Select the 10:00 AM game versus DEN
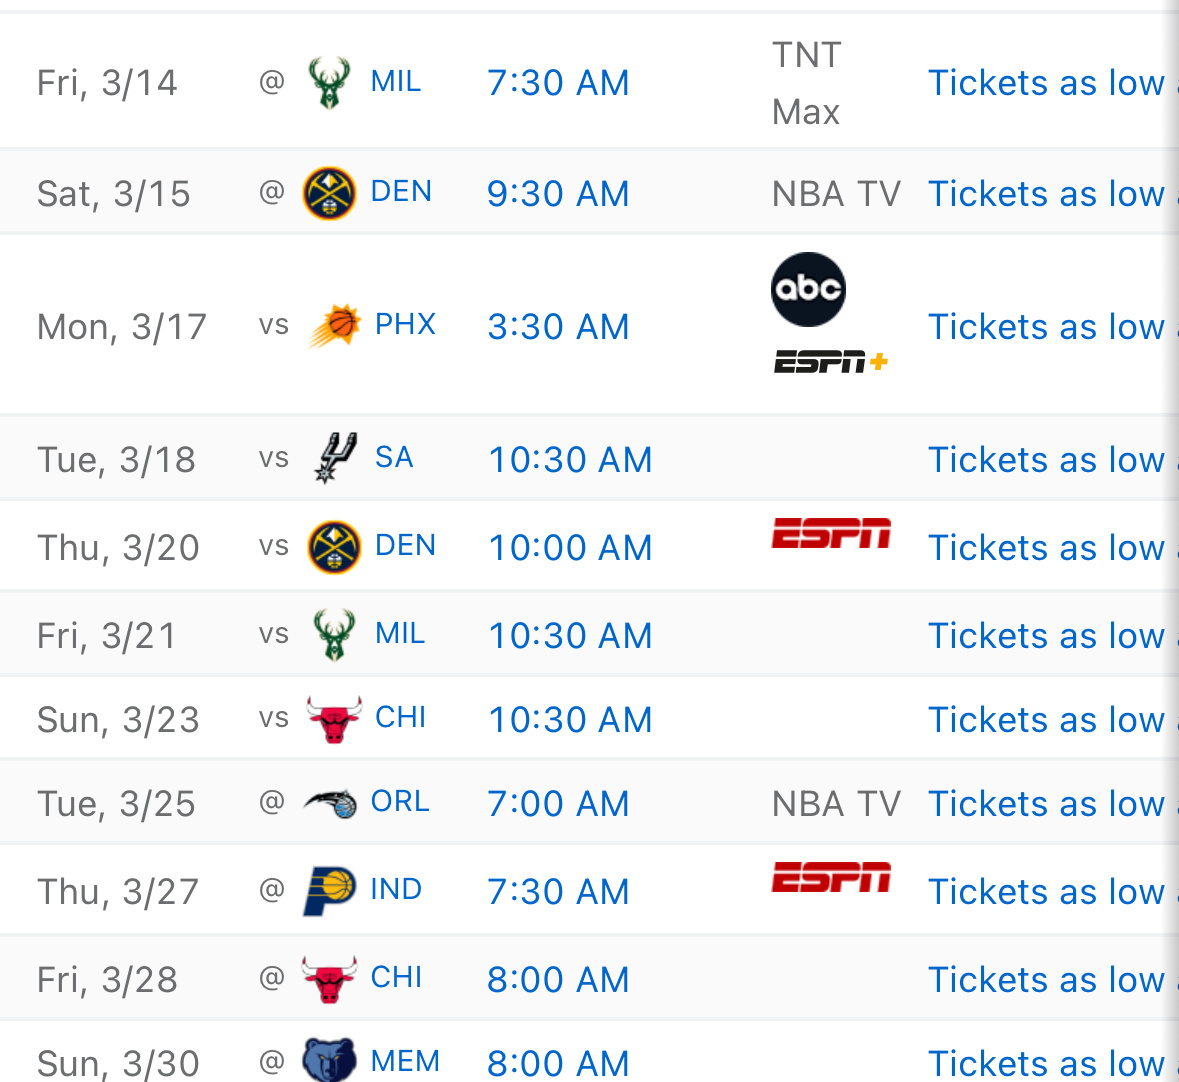This screenshot has height=1082, width=1179. 570,547
